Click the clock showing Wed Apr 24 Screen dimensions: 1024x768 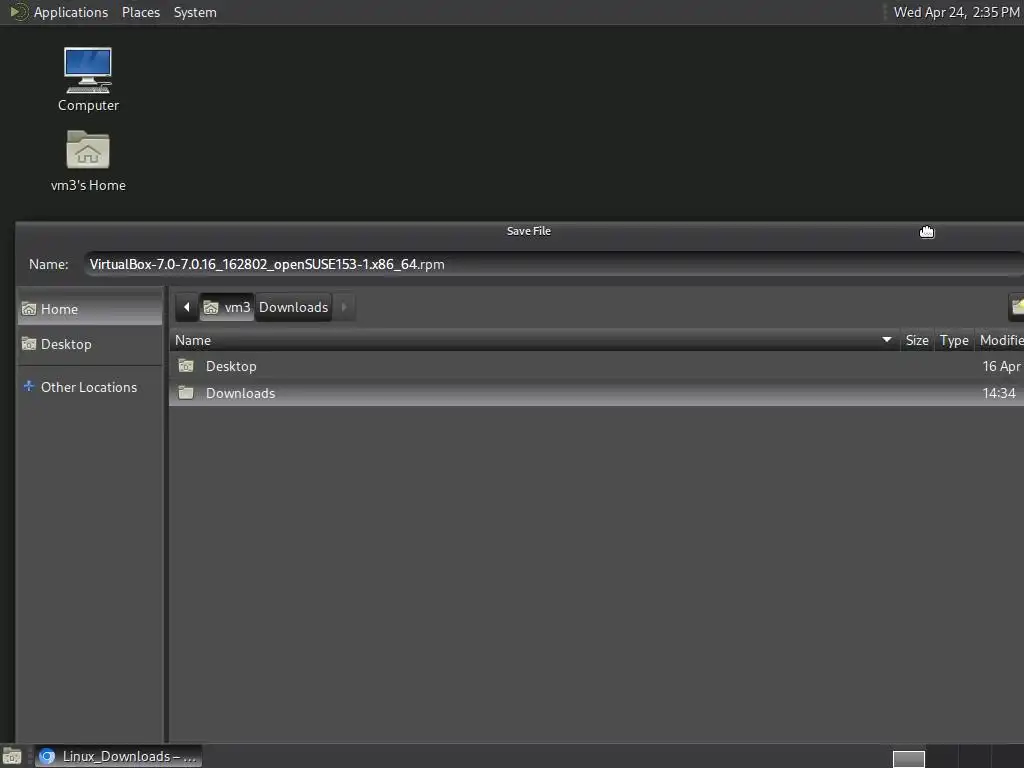[x=956, y=12]
